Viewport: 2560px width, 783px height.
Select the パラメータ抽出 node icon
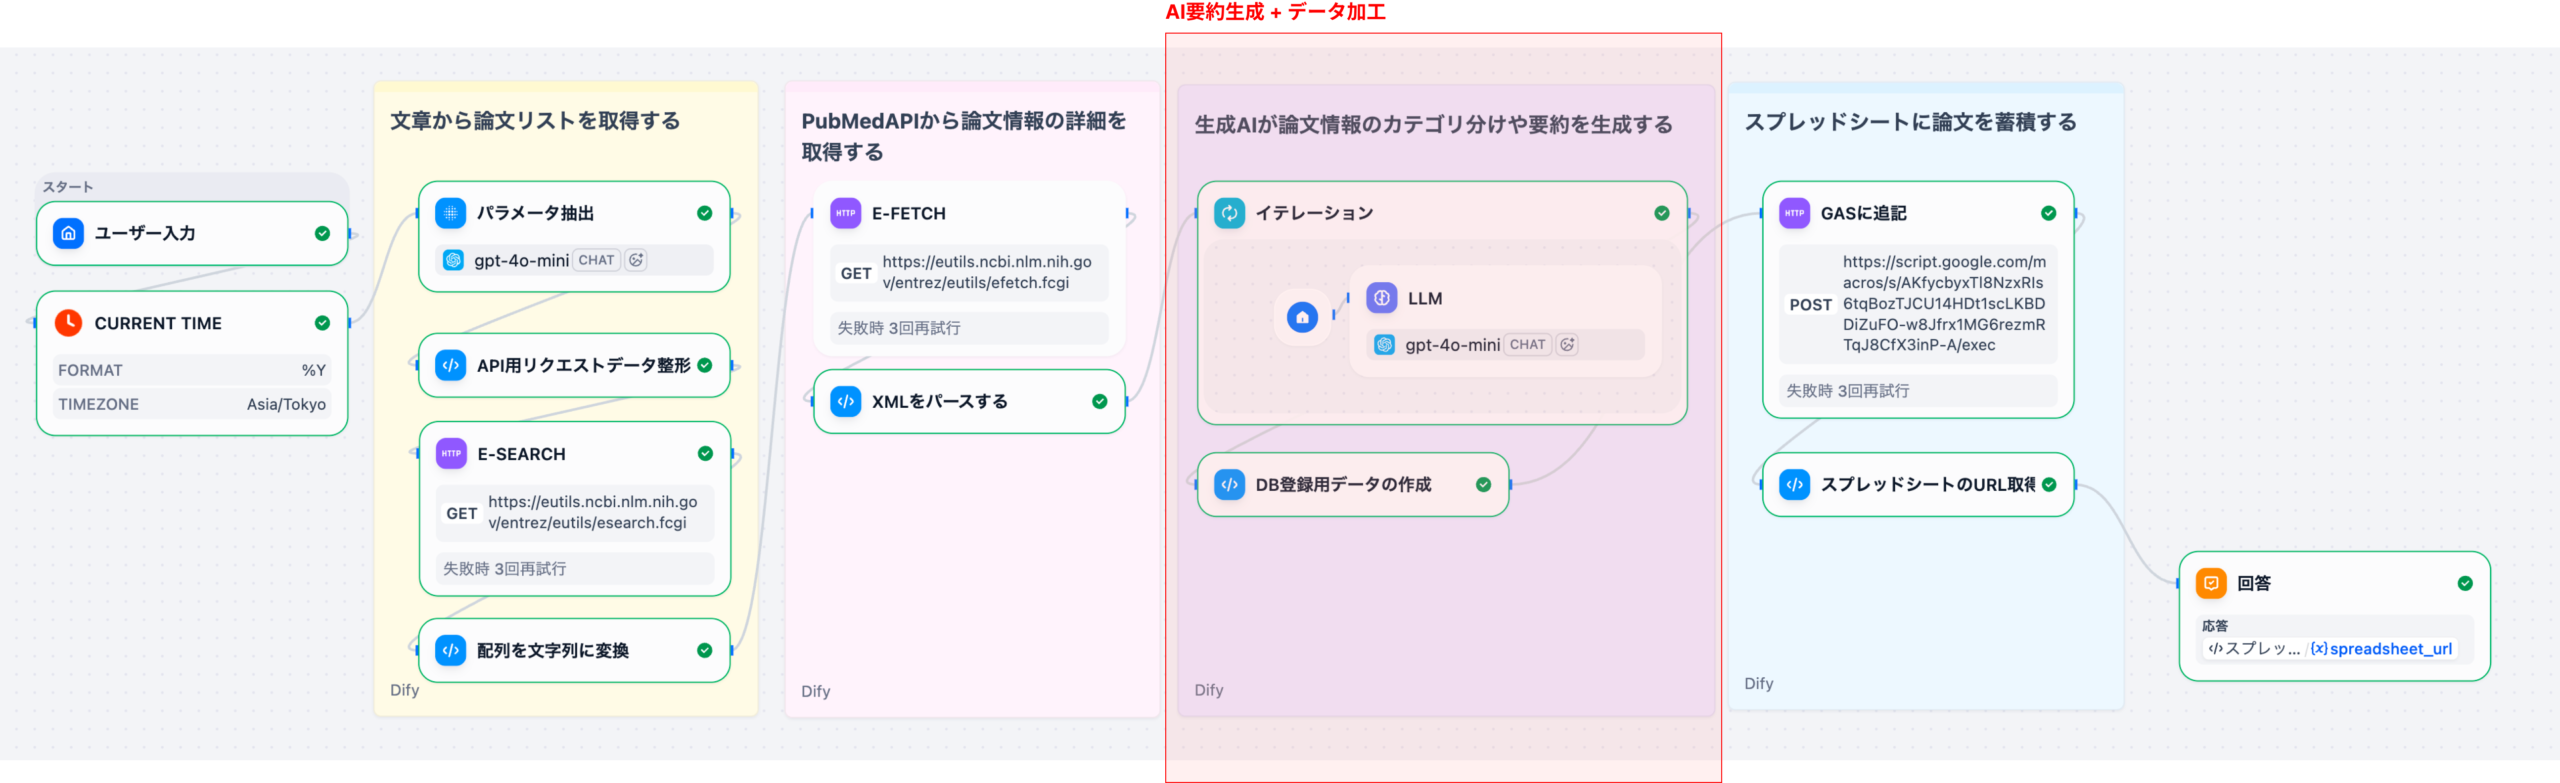pos(451,213)
